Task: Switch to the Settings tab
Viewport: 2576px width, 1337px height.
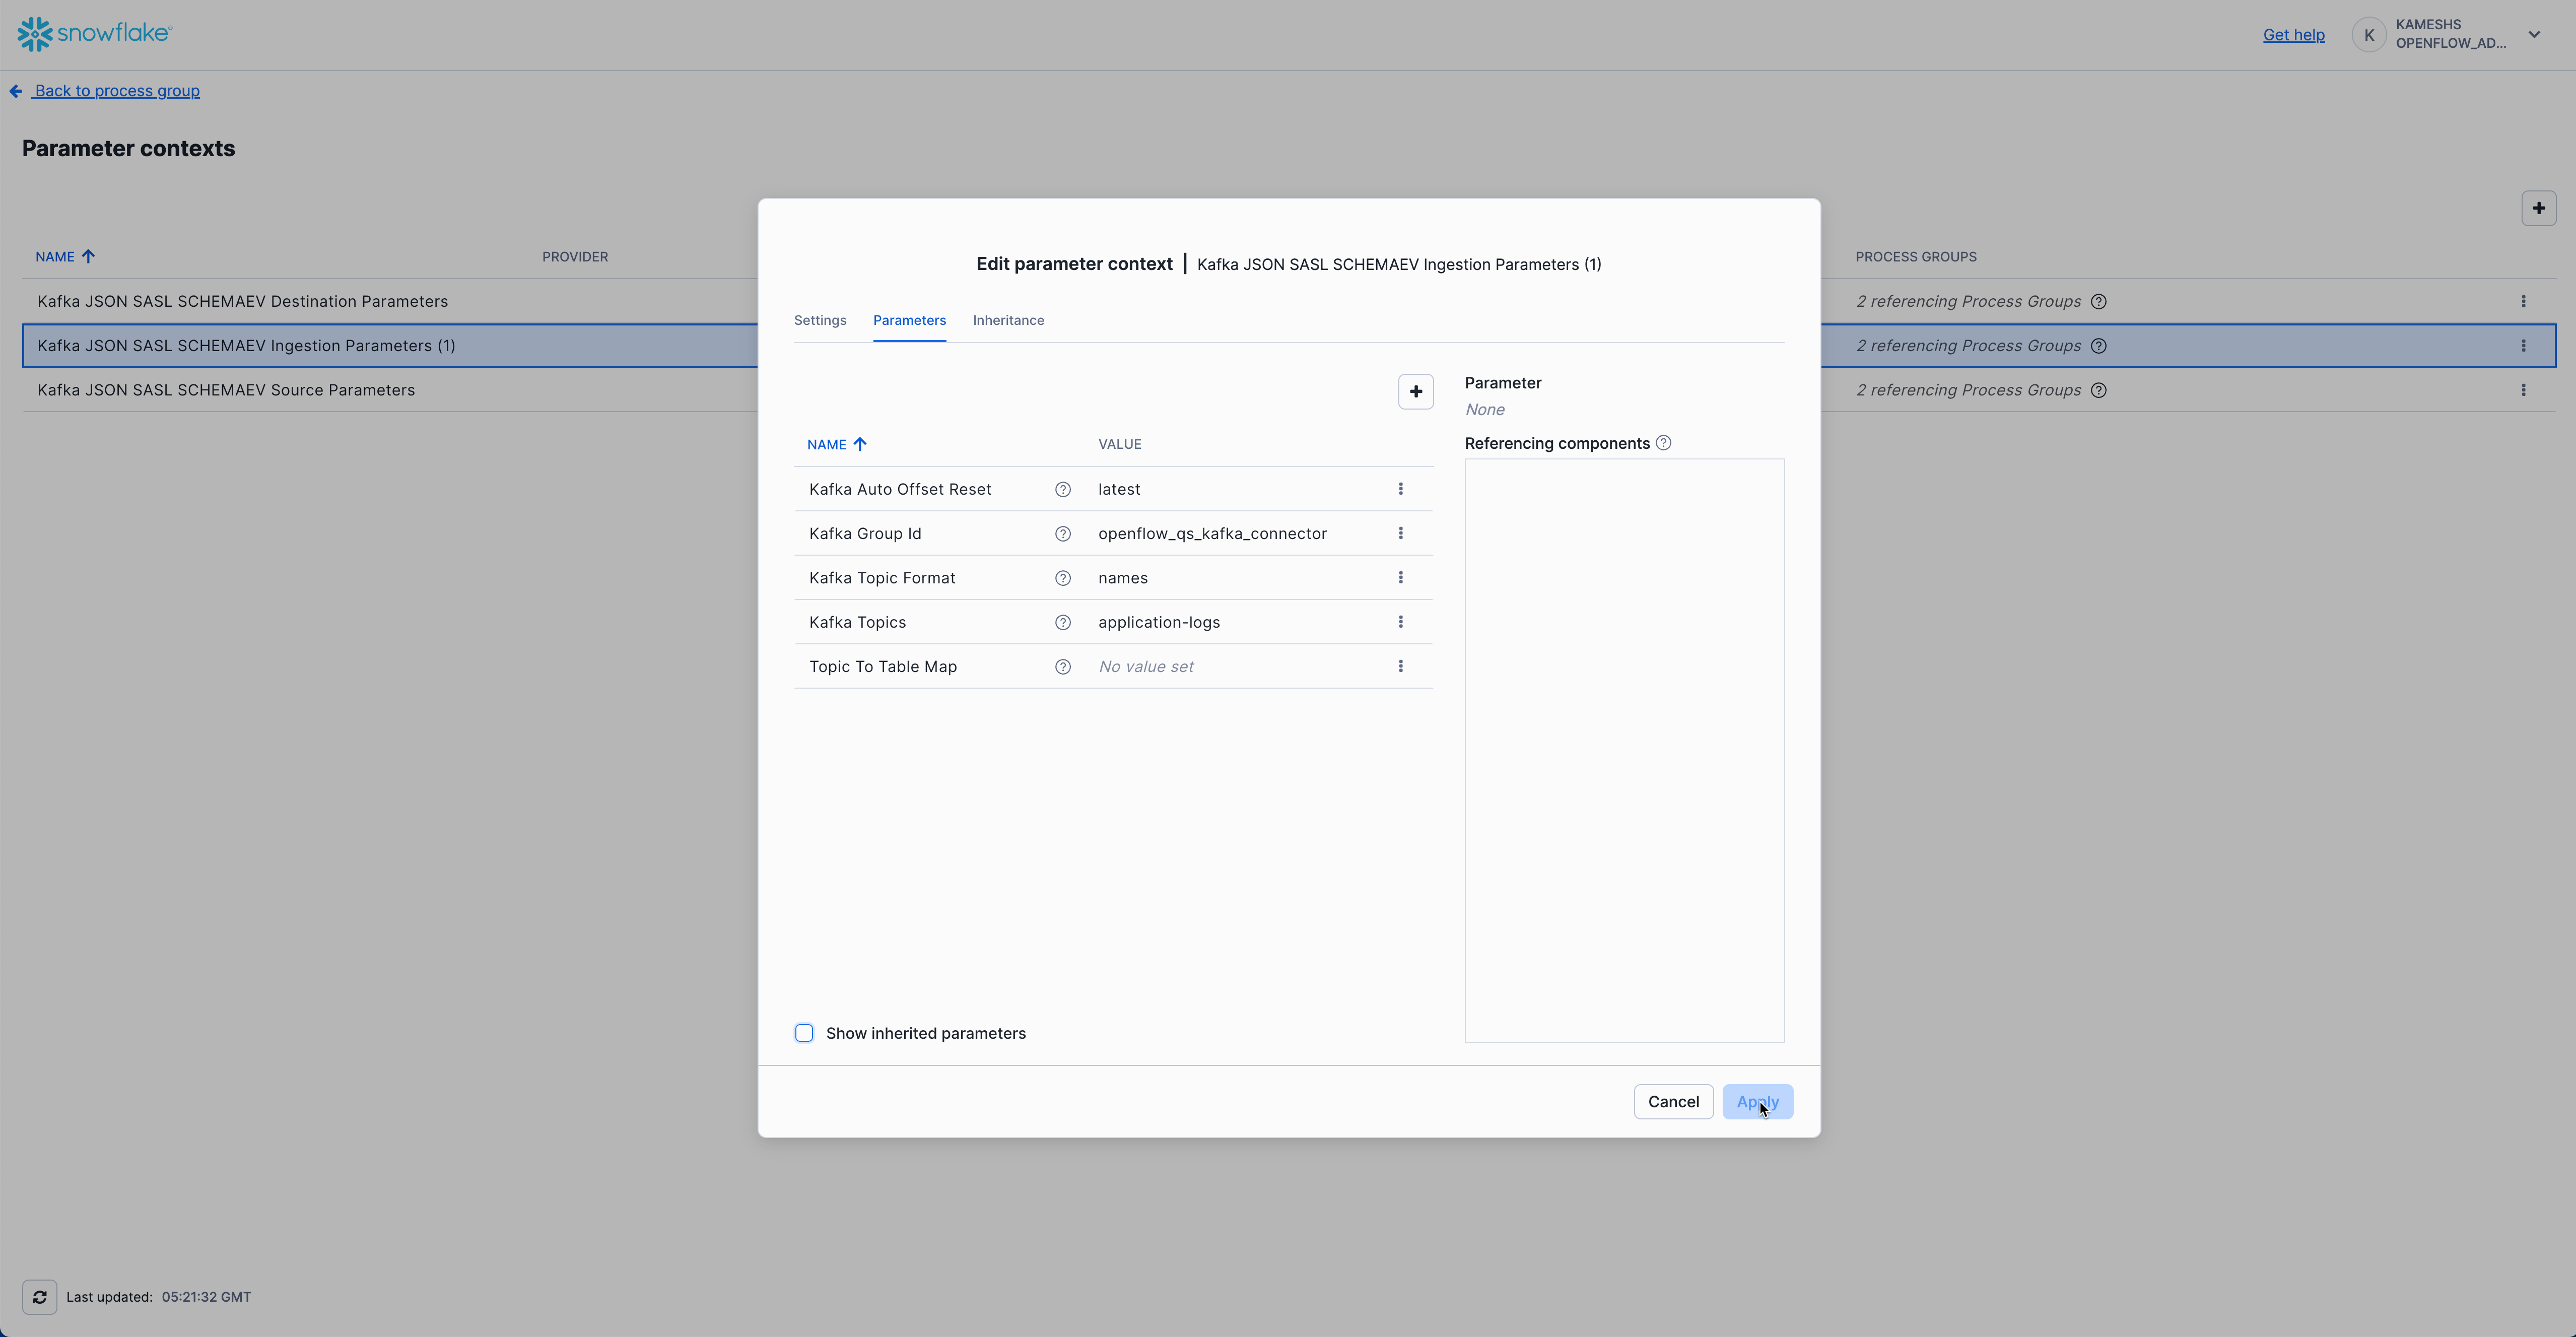Action: point(820,320)
